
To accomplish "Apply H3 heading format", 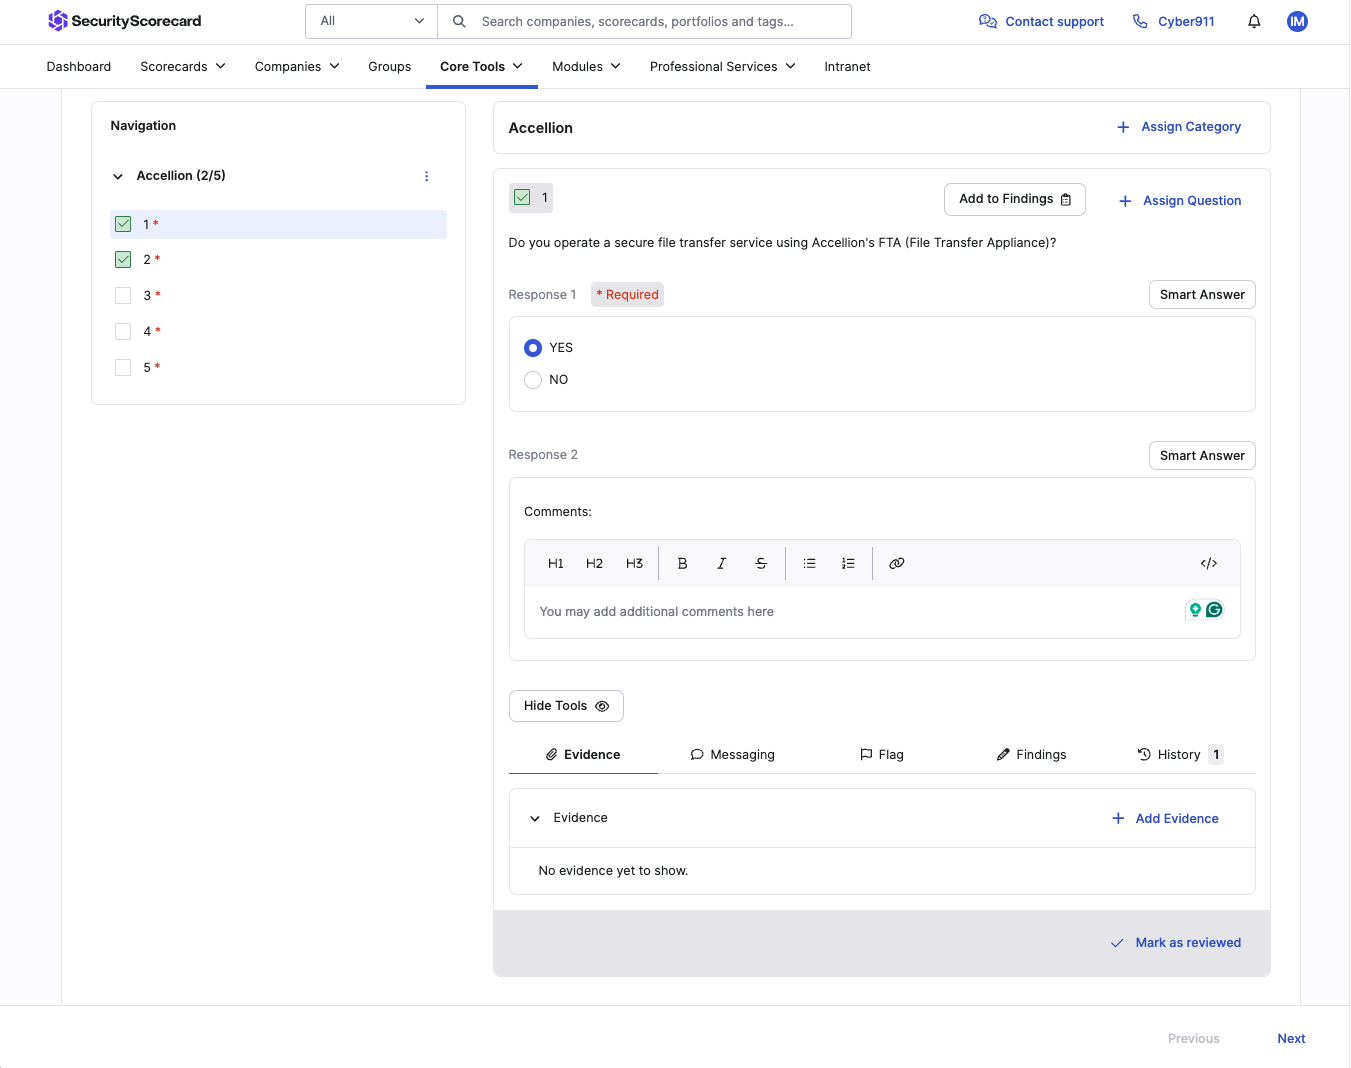I will [x=634, y=563].
